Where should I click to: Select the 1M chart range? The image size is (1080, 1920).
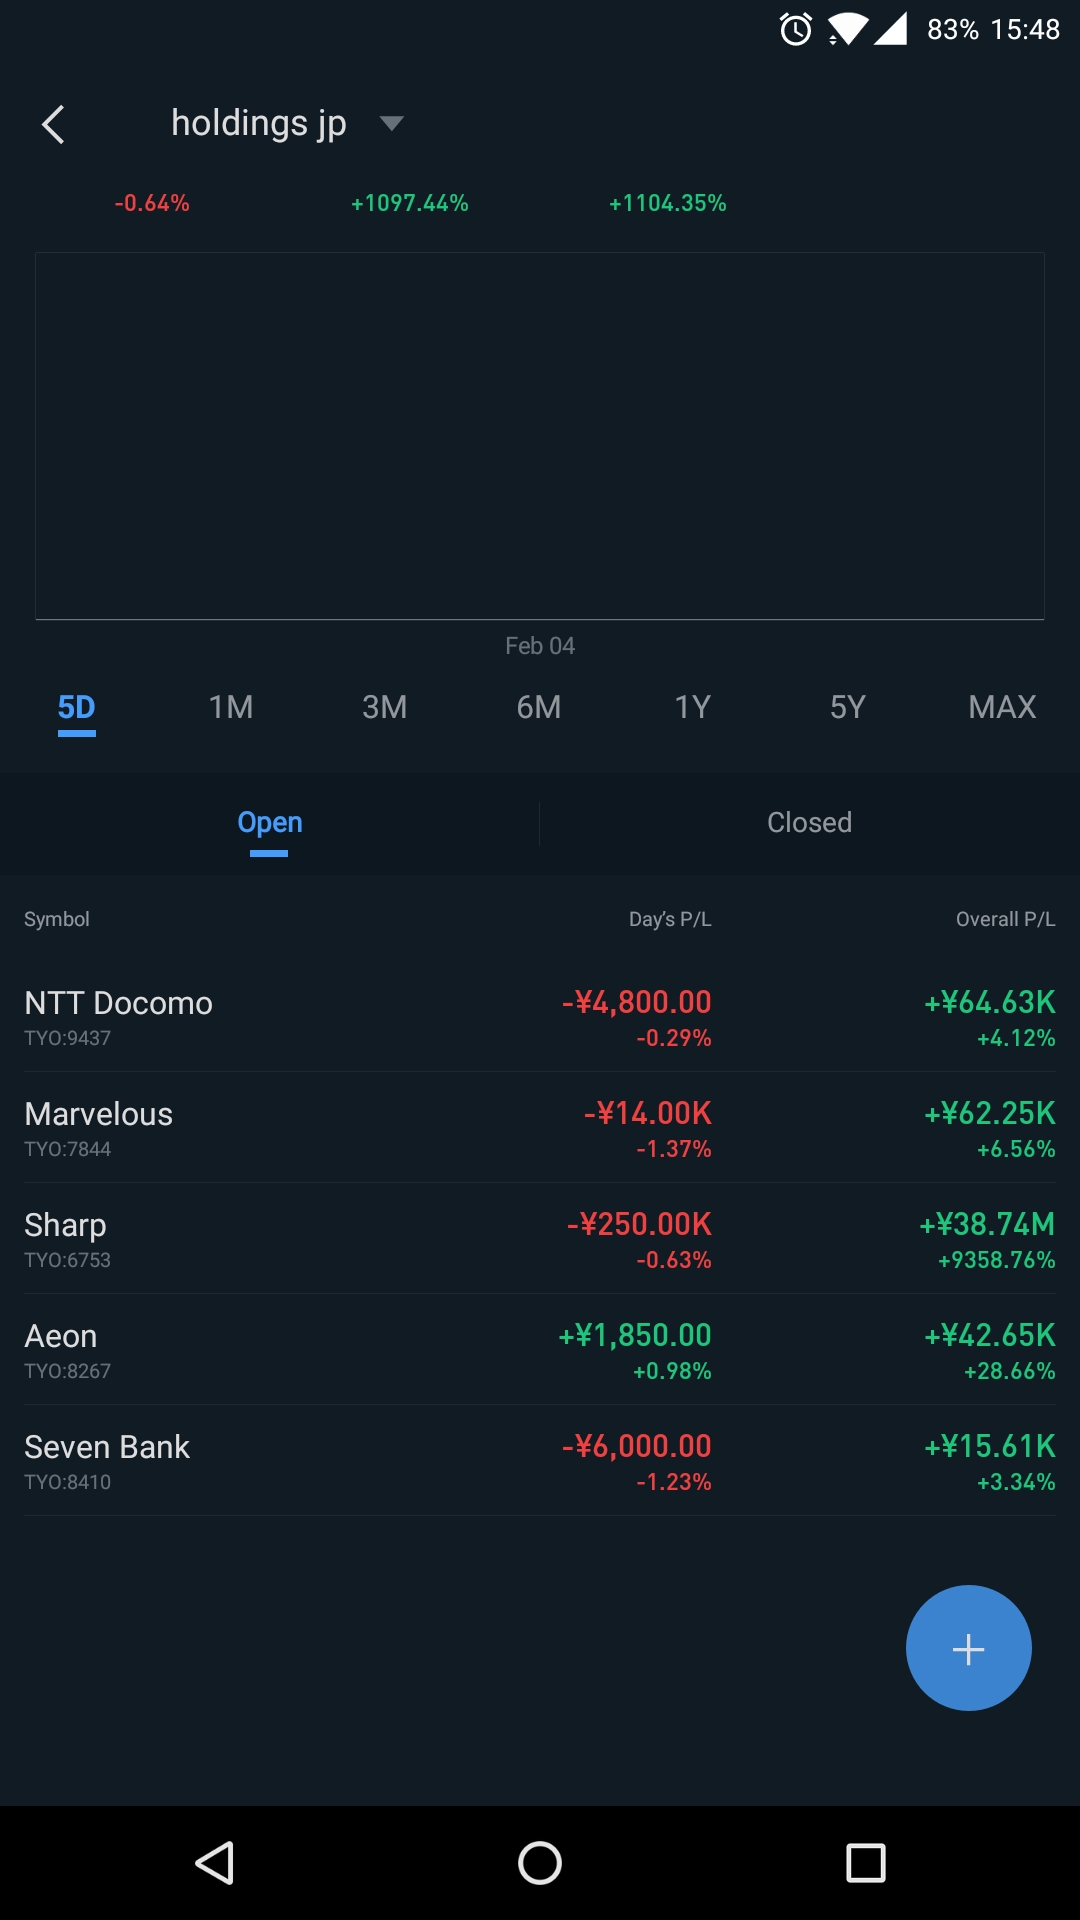(x=231, y=707)
